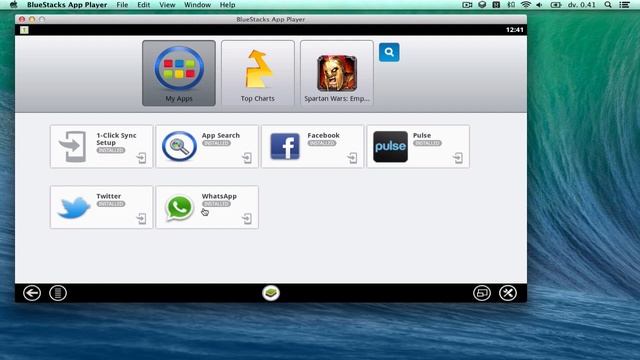Click the battery status icon
The width and height of the screenshot is (640, 360).
(x=556, y=5)
